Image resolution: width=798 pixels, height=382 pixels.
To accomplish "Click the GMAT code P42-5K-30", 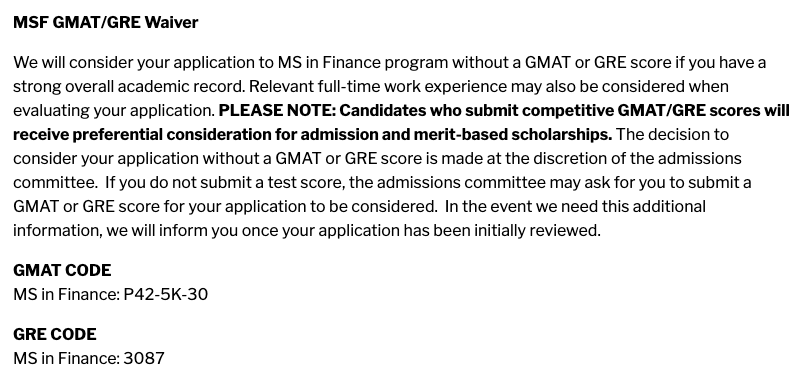I will click(166, 295).
